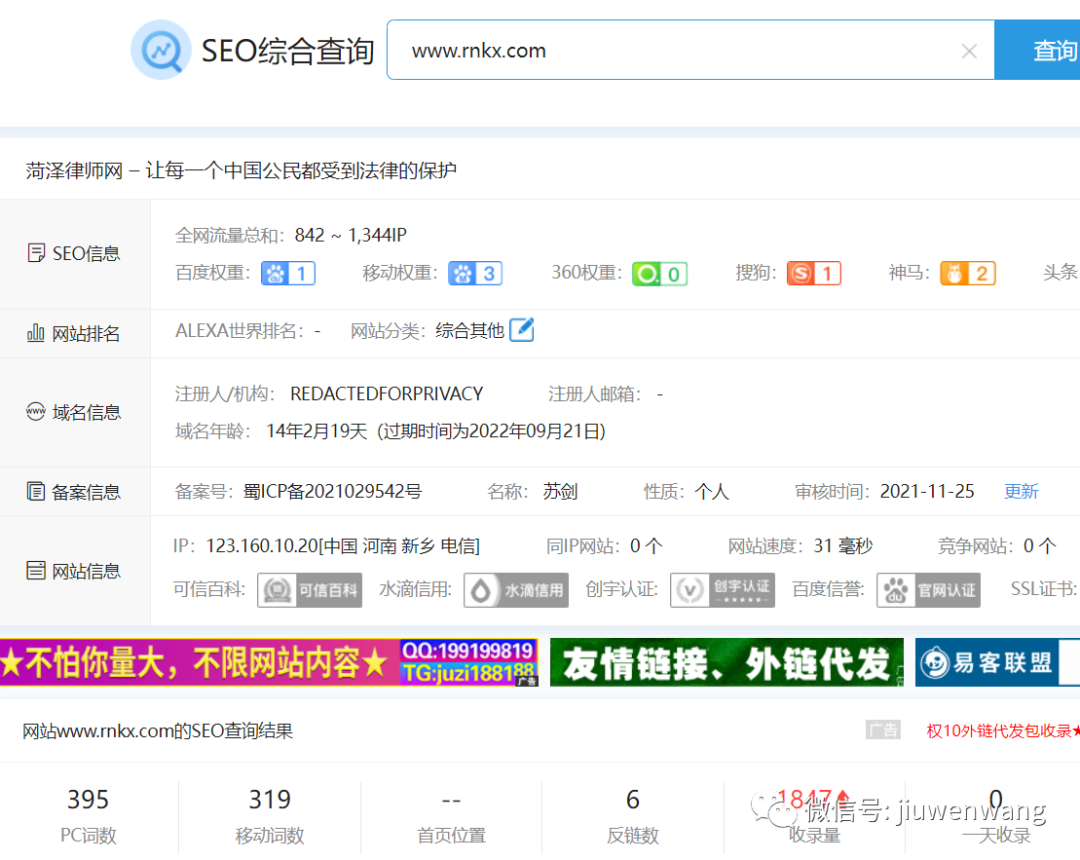Click the 百度权重 badge showing 1
This screenshot has width=1080, height=860.
point(288,273)
